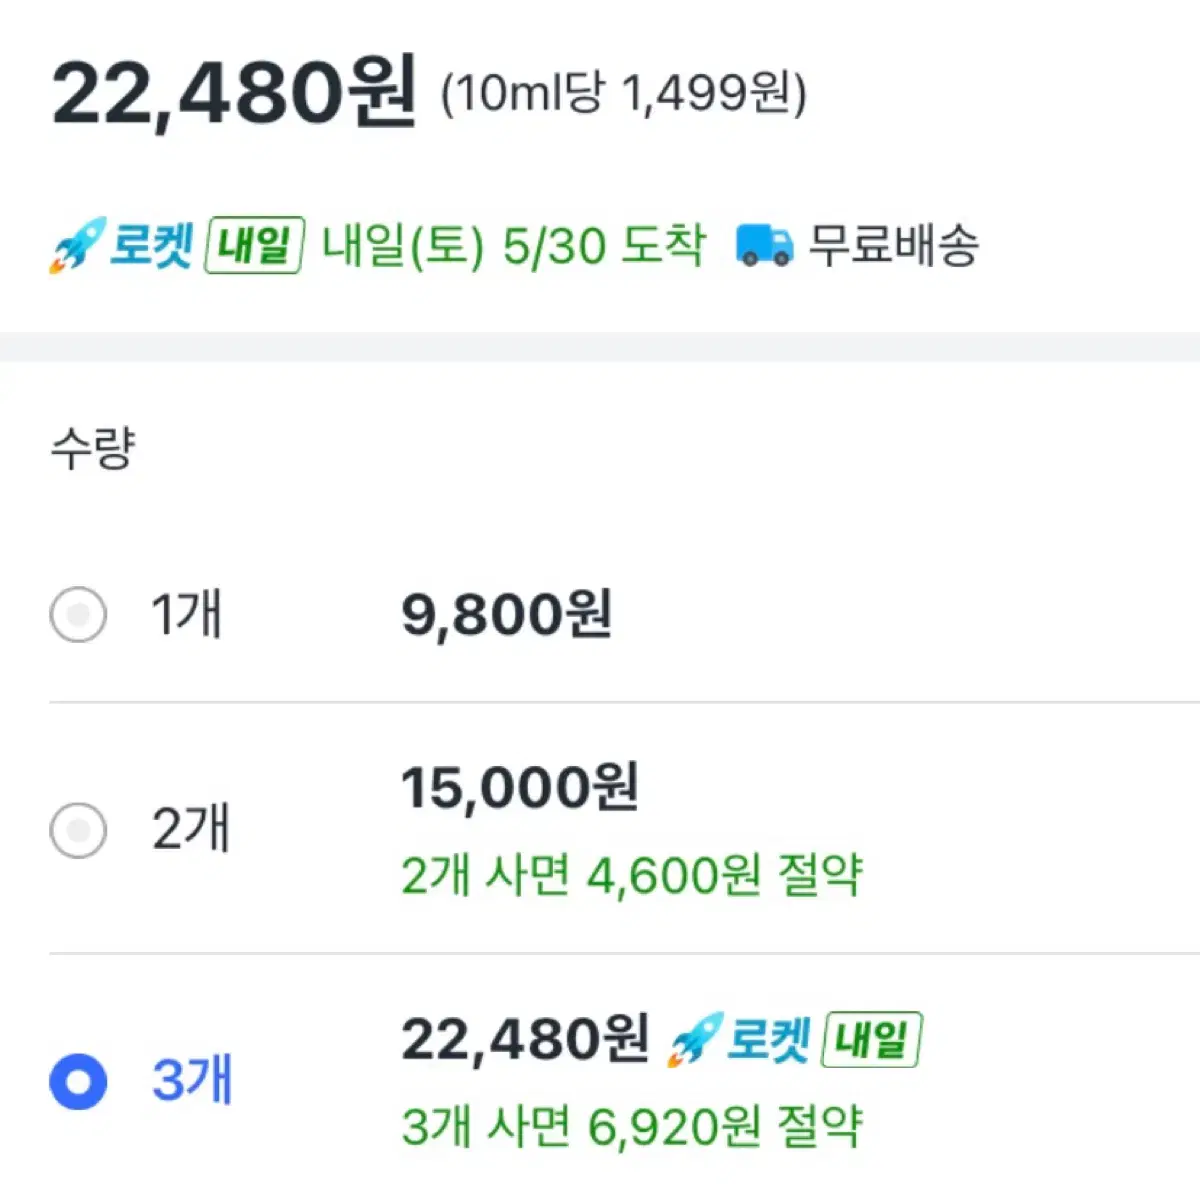
Task: Click the 내일(토) 5/30 도착 arrival text
Action: (514, 245)
